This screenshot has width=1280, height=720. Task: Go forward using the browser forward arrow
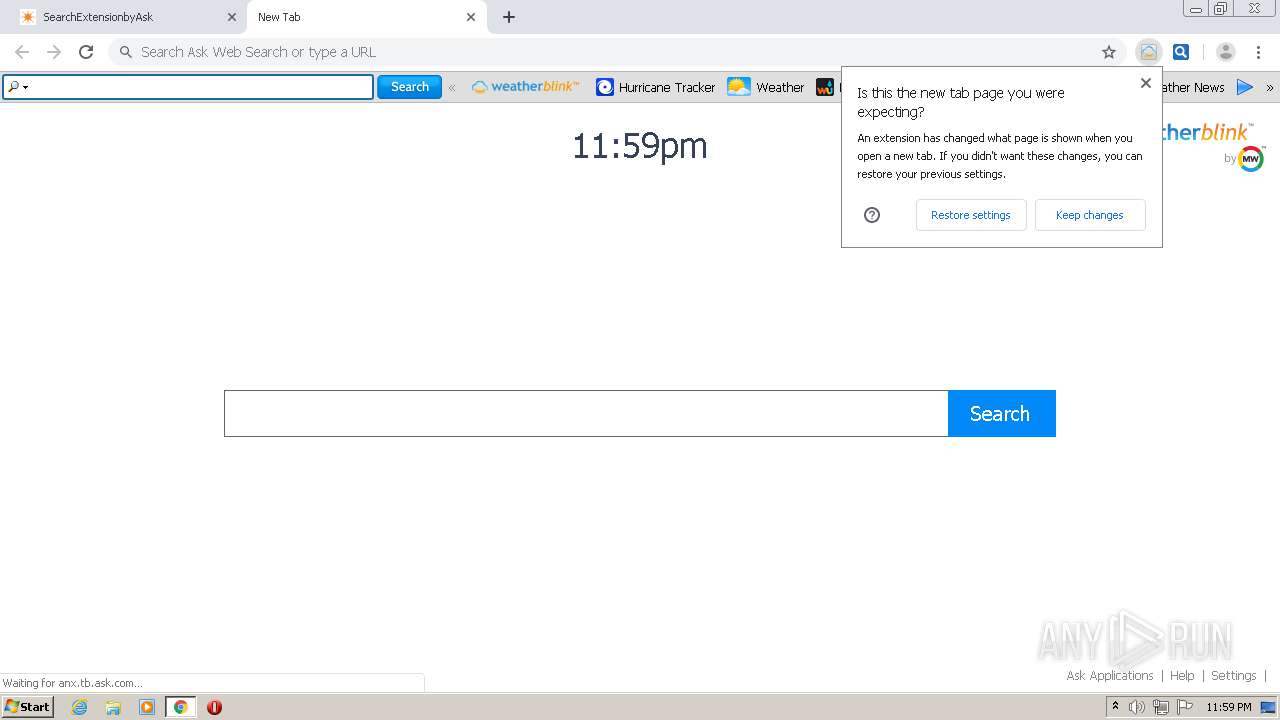coord(54,52)
